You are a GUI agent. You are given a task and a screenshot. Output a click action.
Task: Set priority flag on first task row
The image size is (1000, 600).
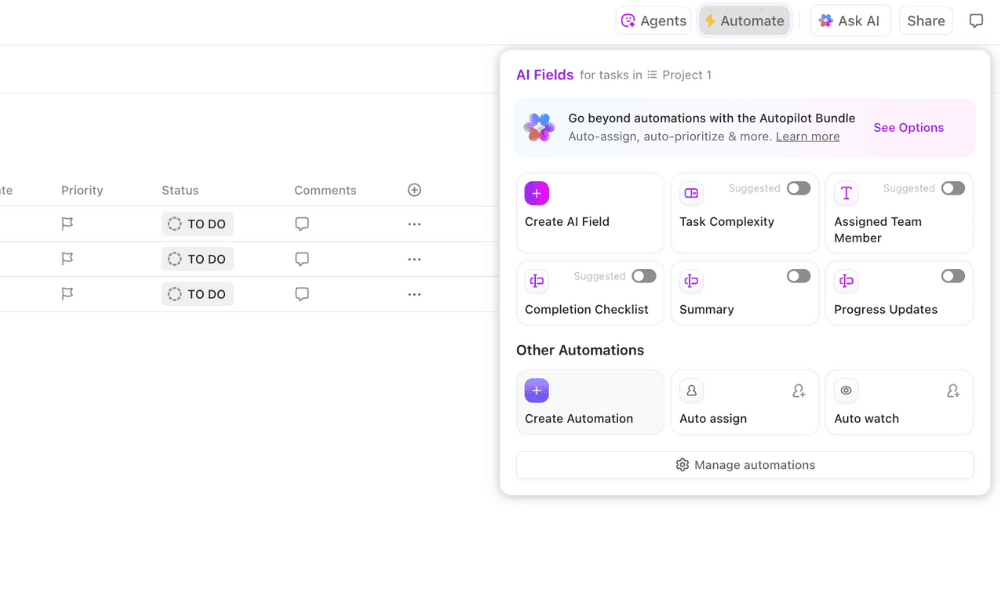click(x=67, y=224)
